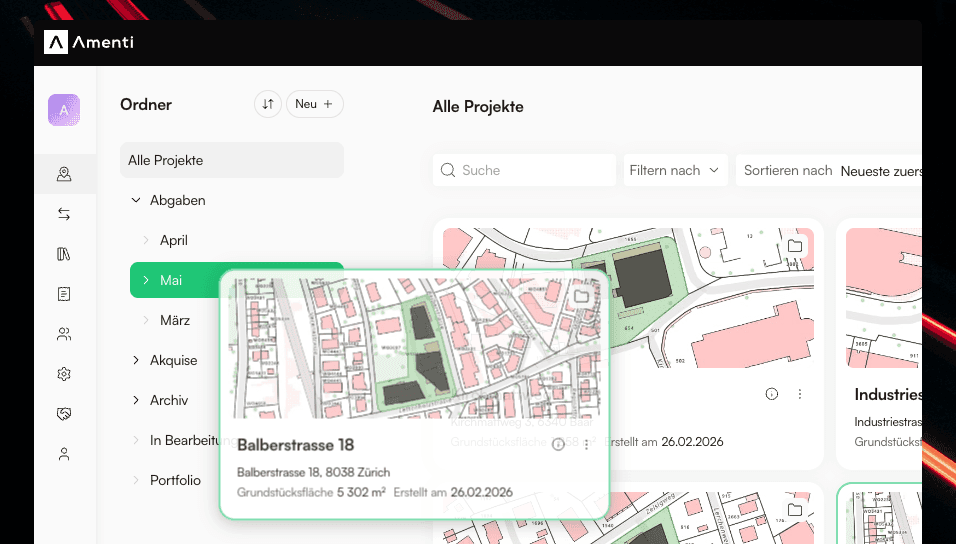Image resolution: width=956 pixels, height=544 pixels.
Task: Open three-dot menu on Balberstrasse 18 card
Action: [587, 445]
